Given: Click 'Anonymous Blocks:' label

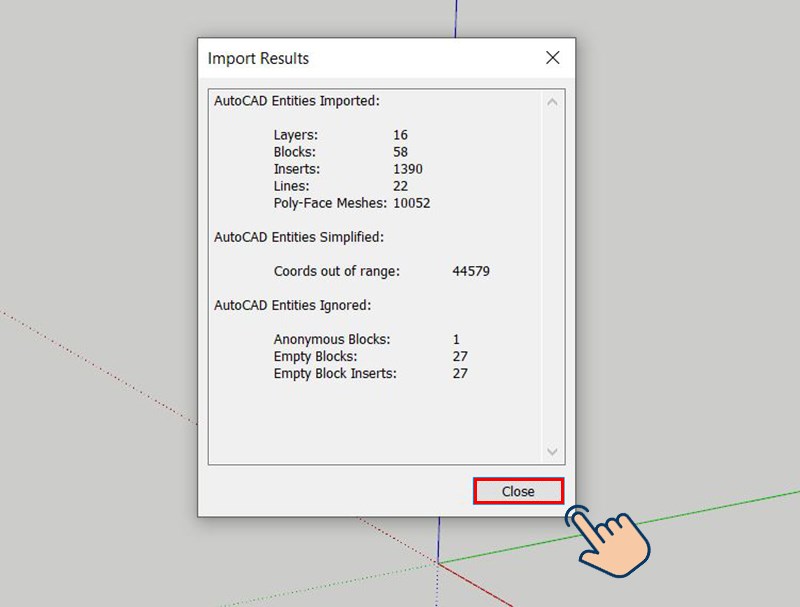Looking at the screenshot, I should [332, 339].
